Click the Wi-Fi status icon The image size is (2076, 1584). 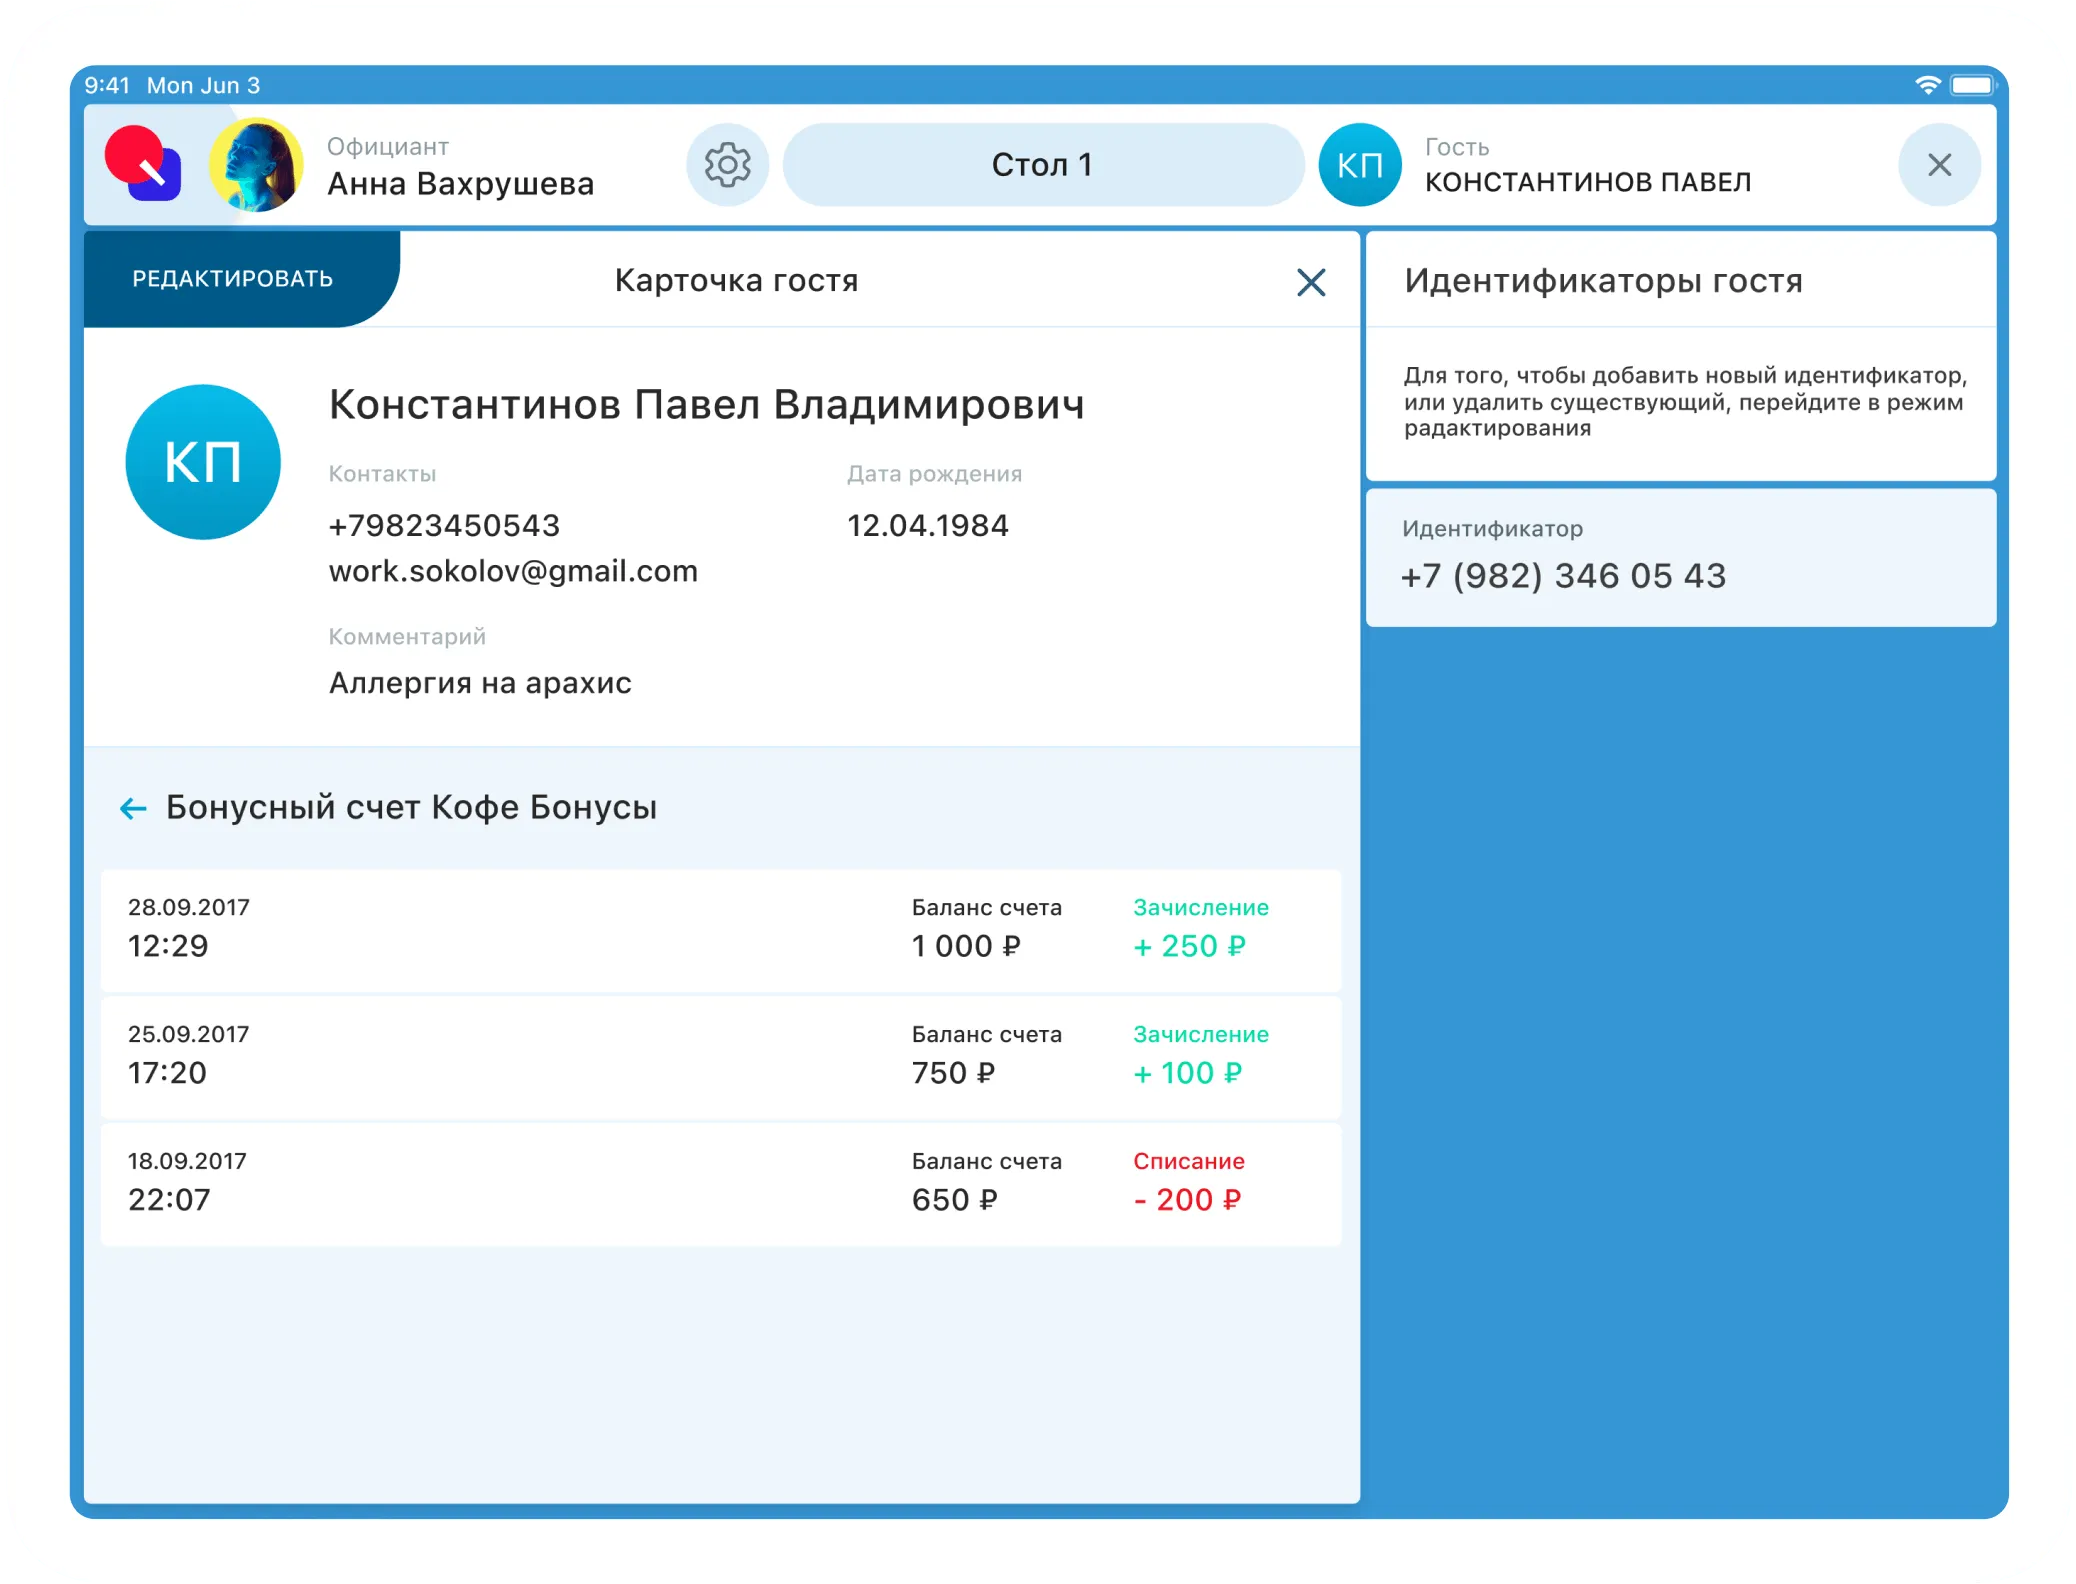click(1927, 85)
